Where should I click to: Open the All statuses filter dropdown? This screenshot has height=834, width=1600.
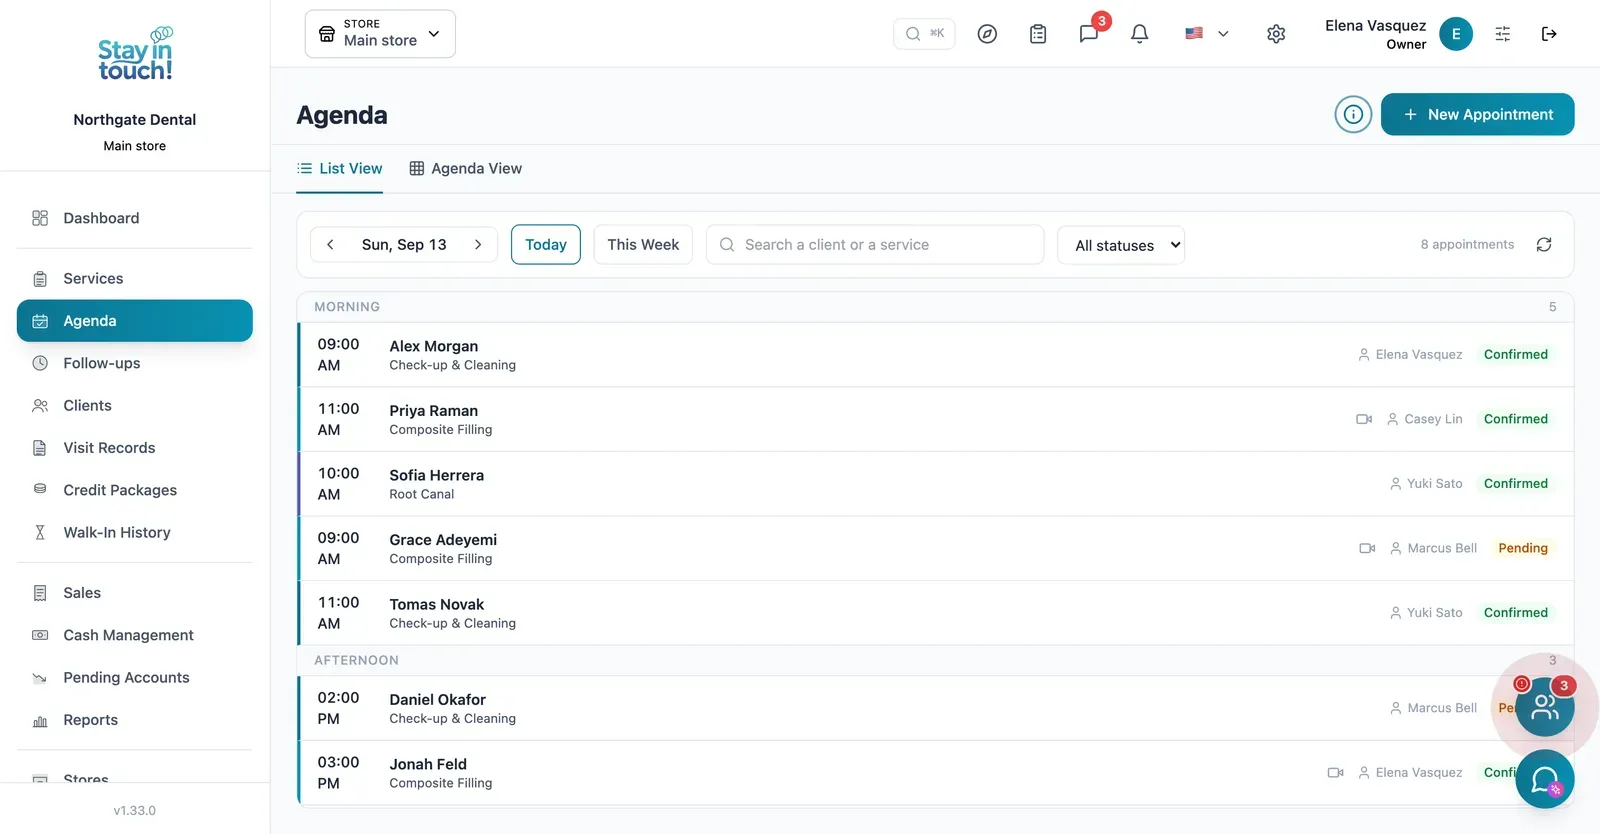coord(1121,245)
